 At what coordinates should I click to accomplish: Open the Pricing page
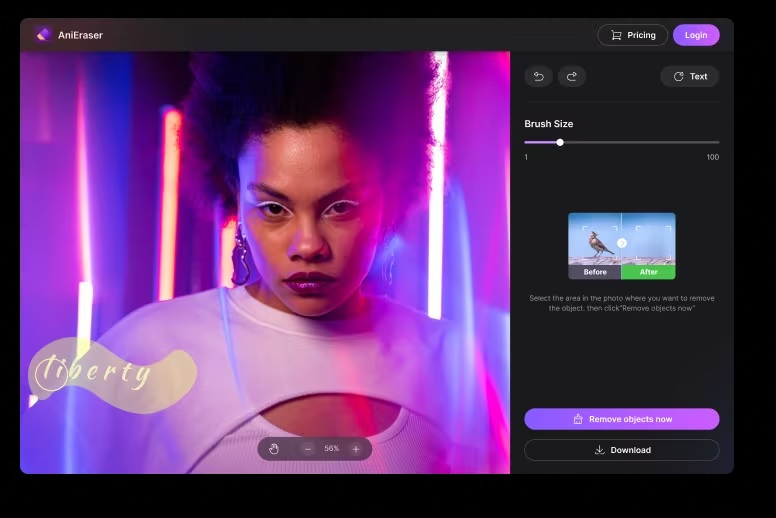(x=632, y=35)
